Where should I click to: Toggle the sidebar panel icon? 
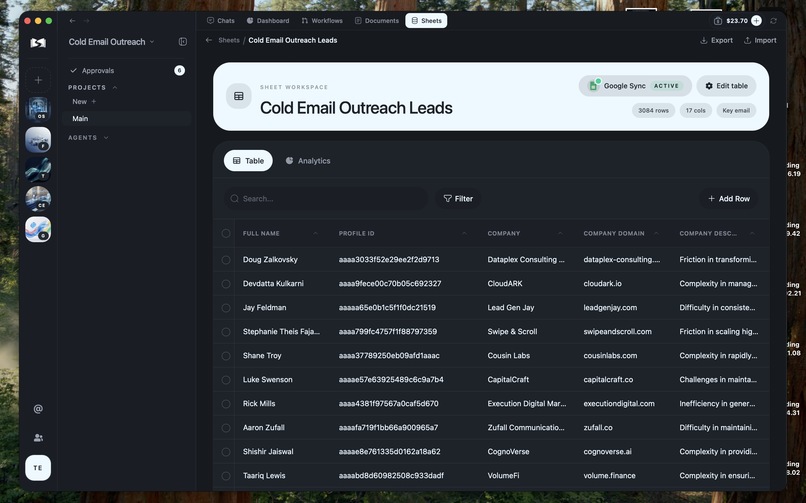tap(182, 42)
